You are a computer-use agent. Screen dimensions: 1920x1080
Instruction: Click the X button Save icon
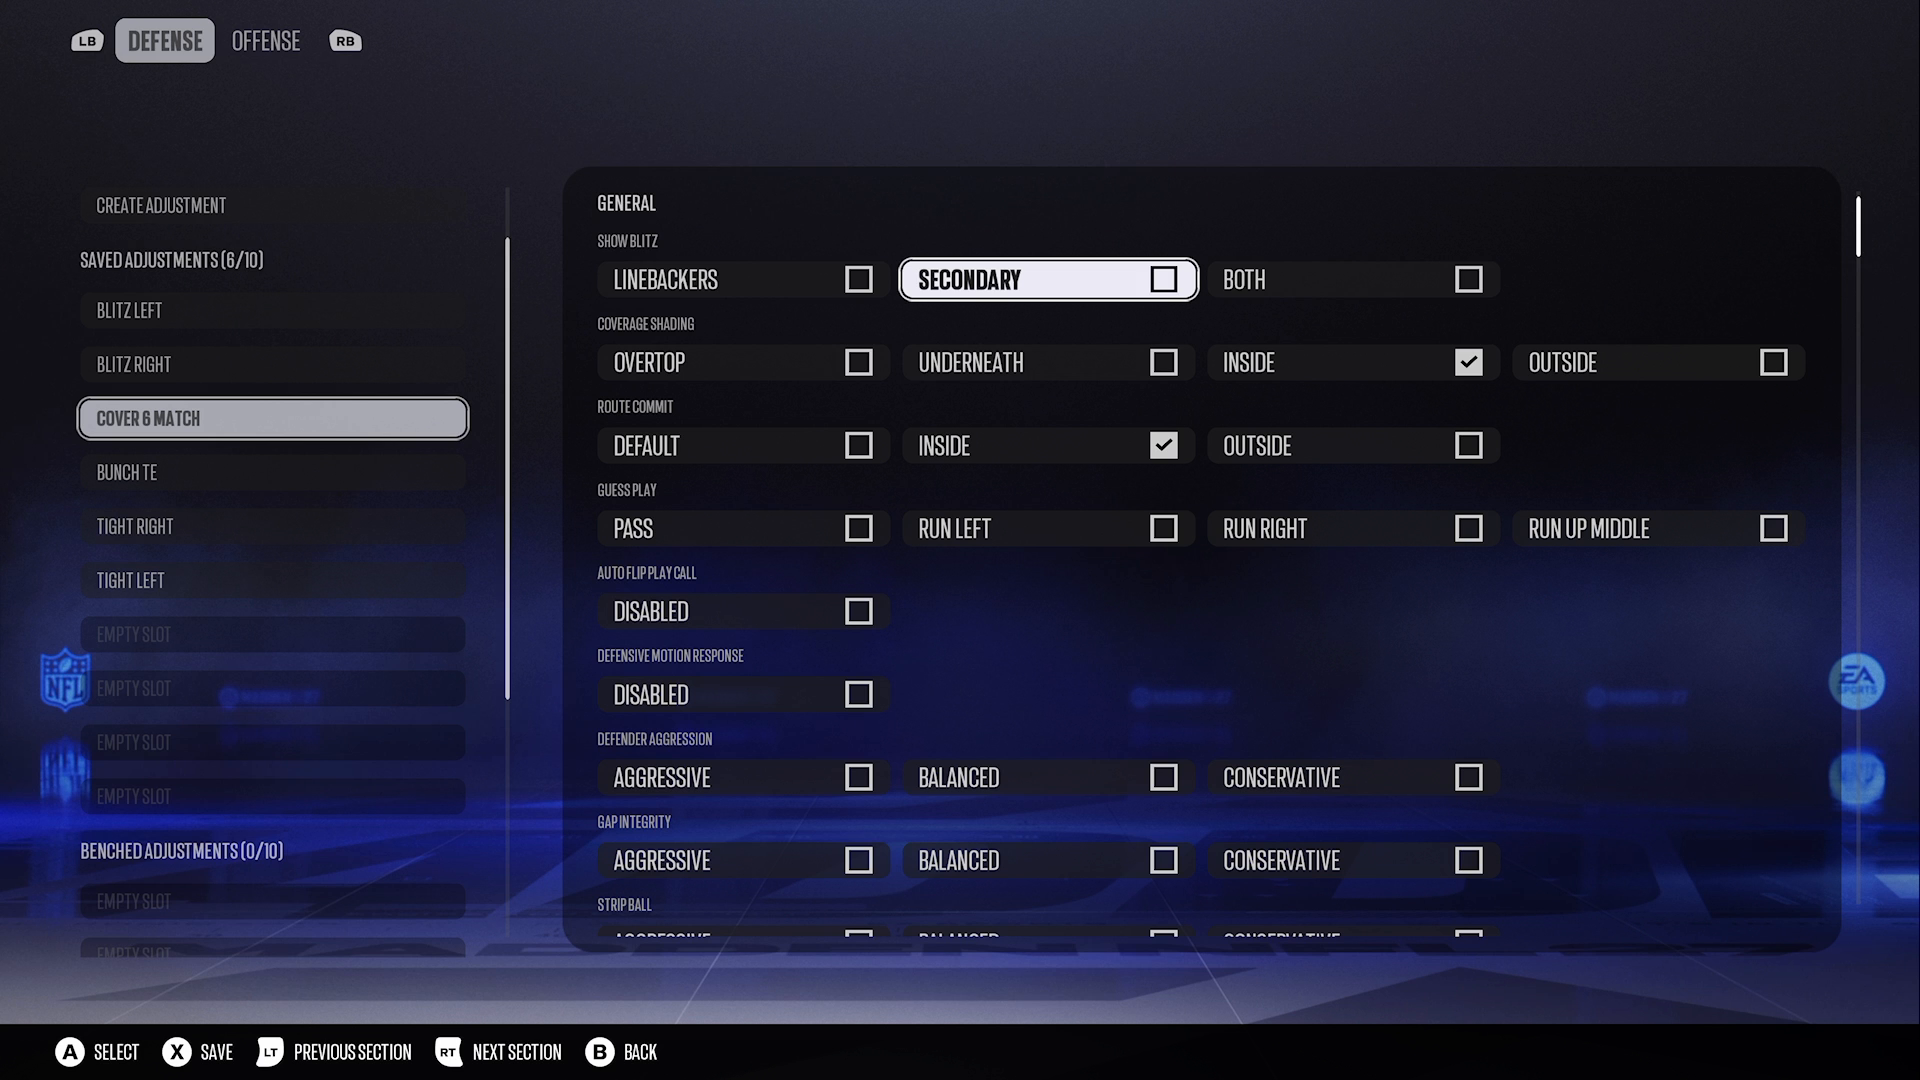tap(177, 1052)
